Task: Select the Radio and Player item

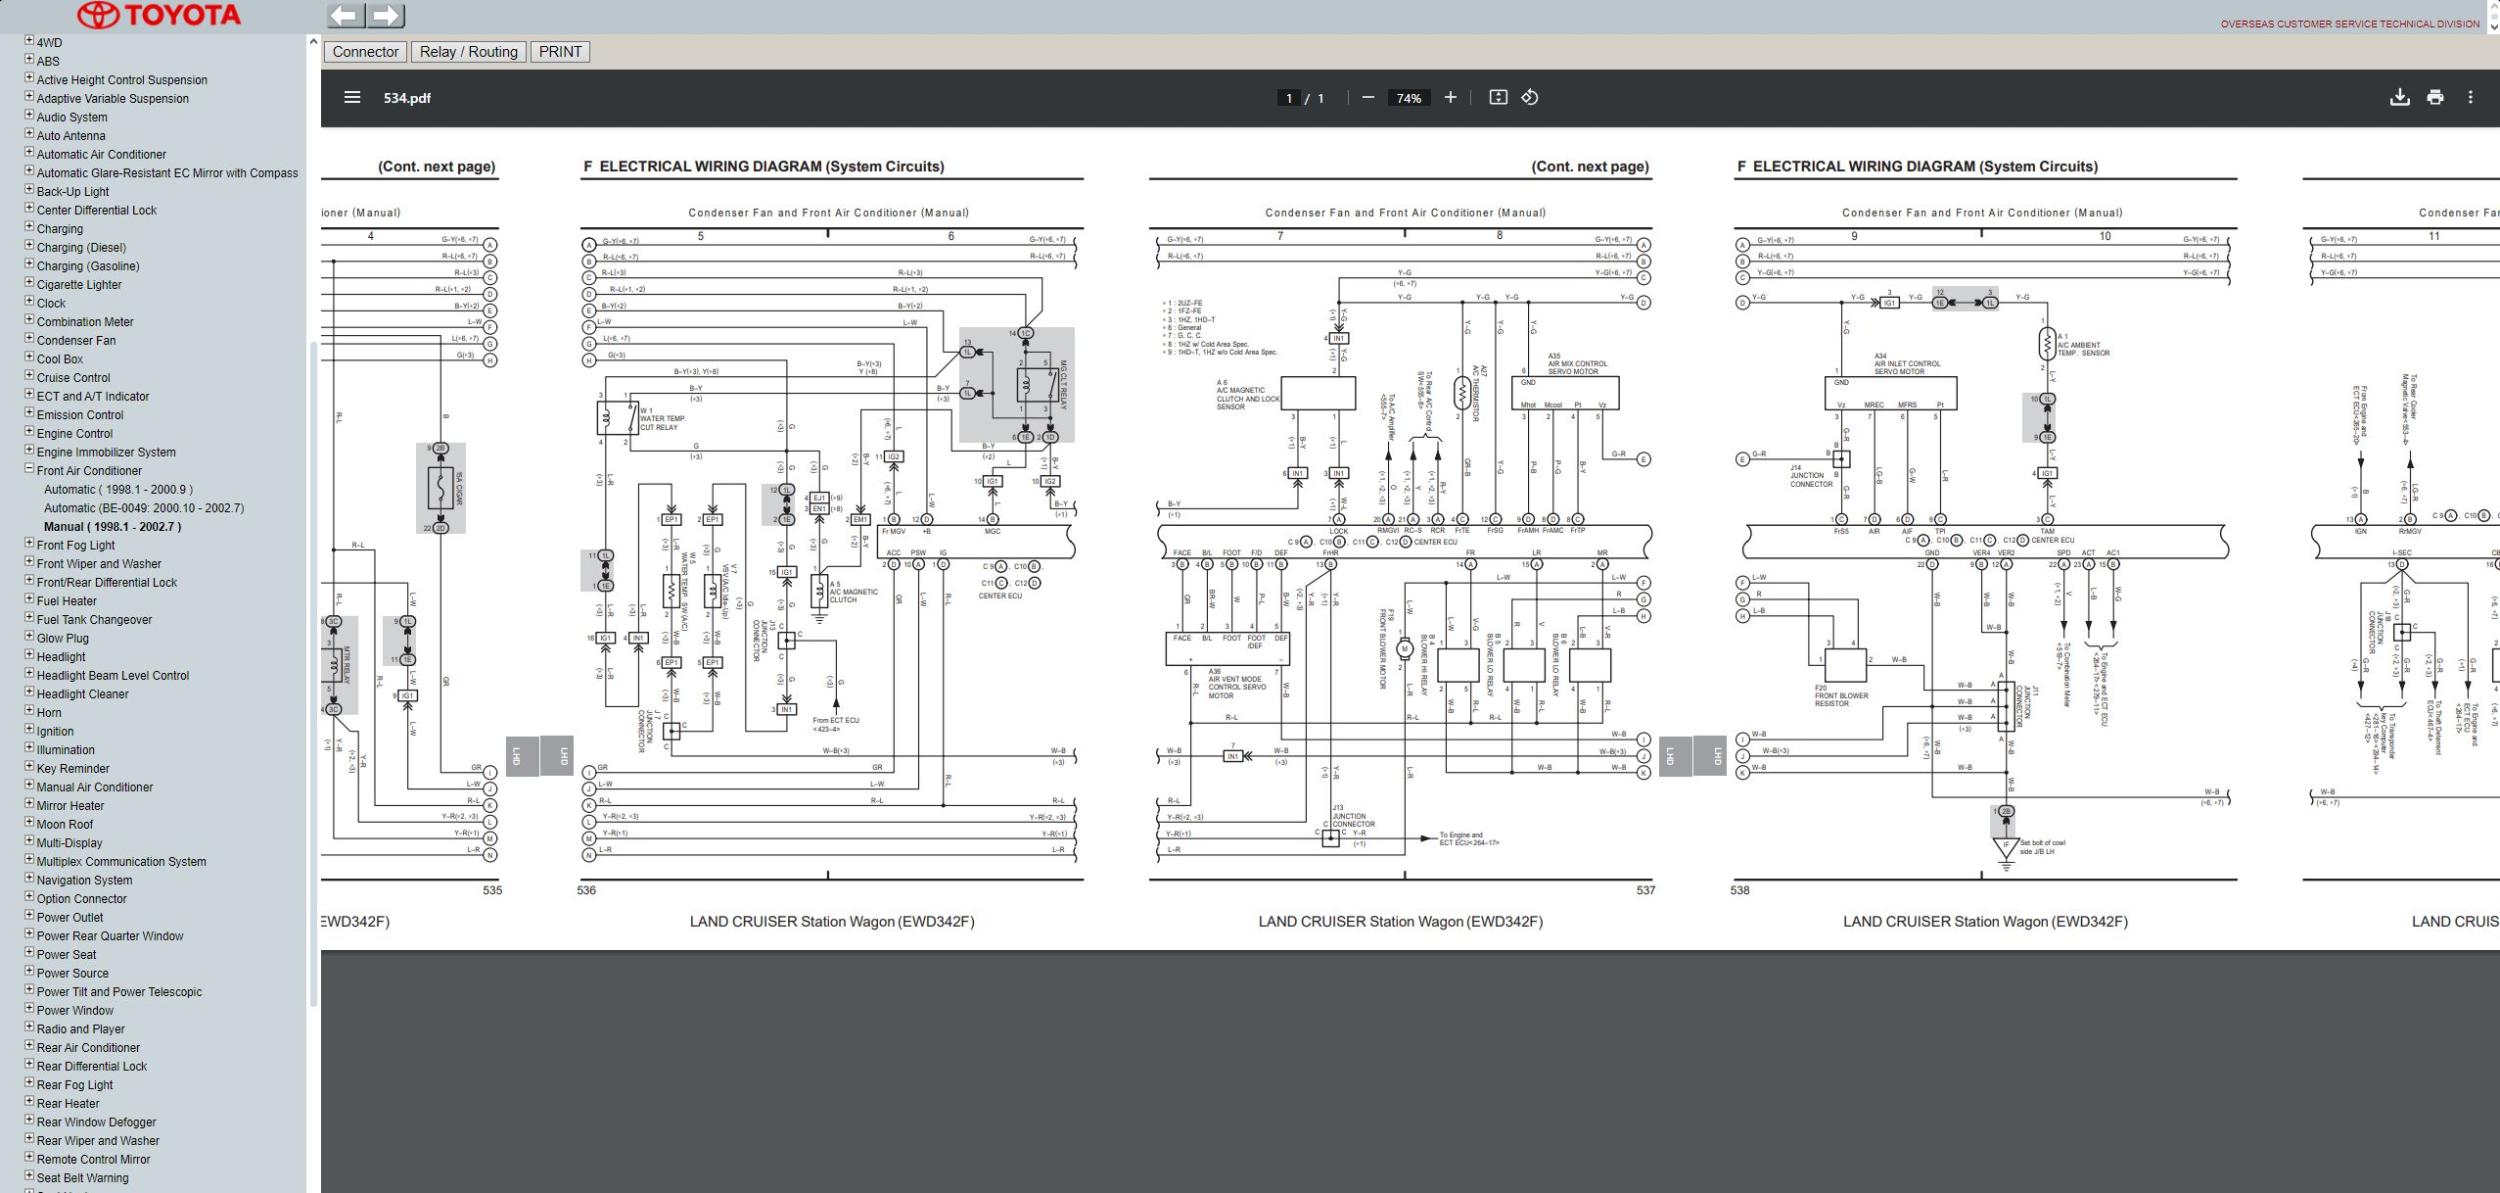Action: point(81,1029)
